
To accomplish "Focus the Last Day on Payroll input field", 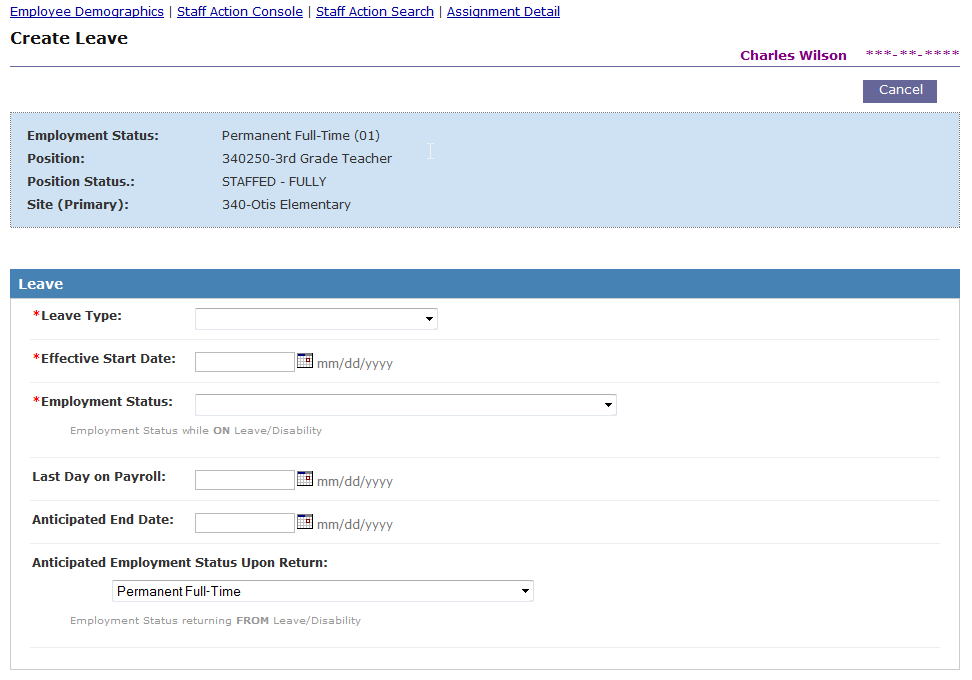I will click(245, 480).
